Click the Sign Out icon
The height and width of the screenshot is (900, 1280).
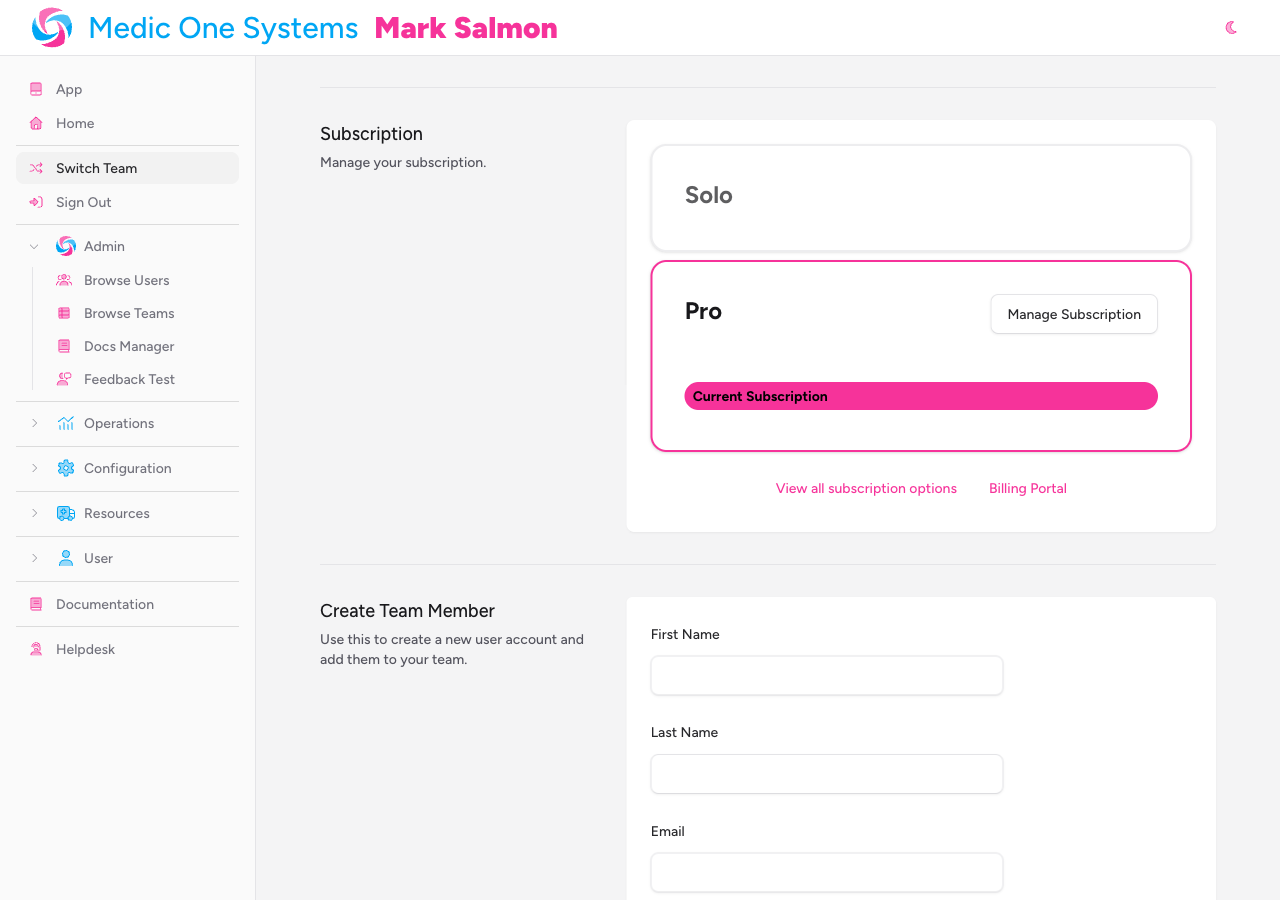point(34,202)
